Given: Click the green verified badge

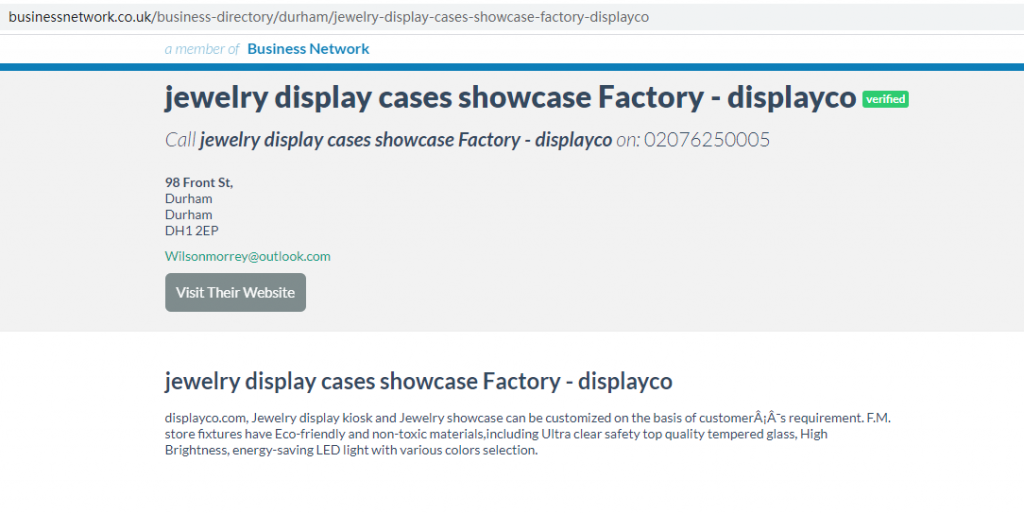Looking at the screenshot, I should 885,99.
